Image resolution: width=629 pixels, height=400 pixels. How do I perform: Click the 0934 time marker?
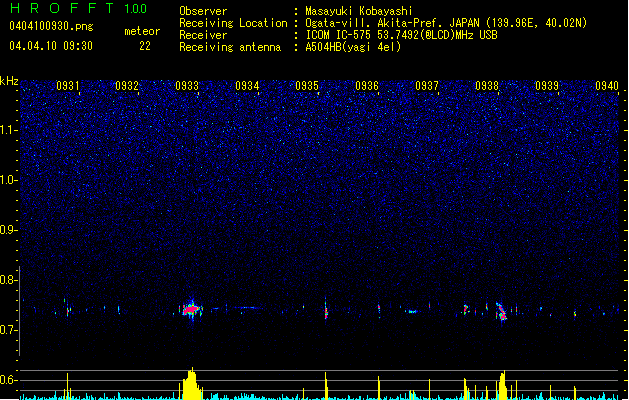(x=247, y=86)
